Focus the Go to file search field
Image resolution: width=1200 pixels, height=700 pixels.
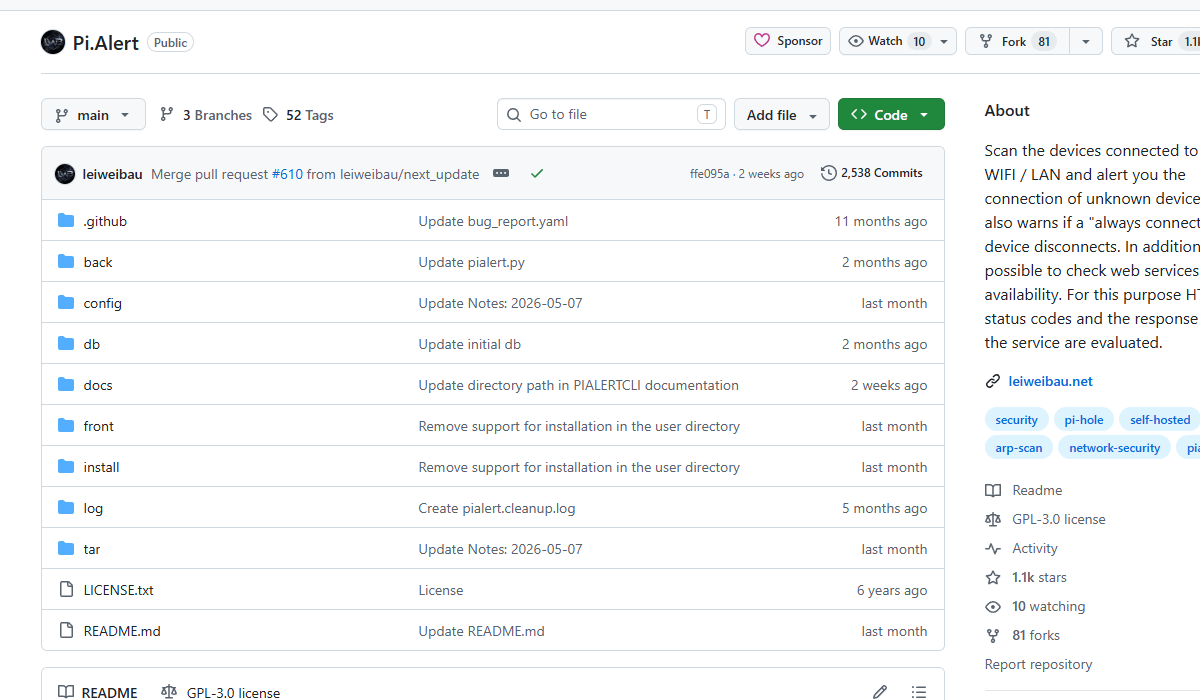(611, 114)
